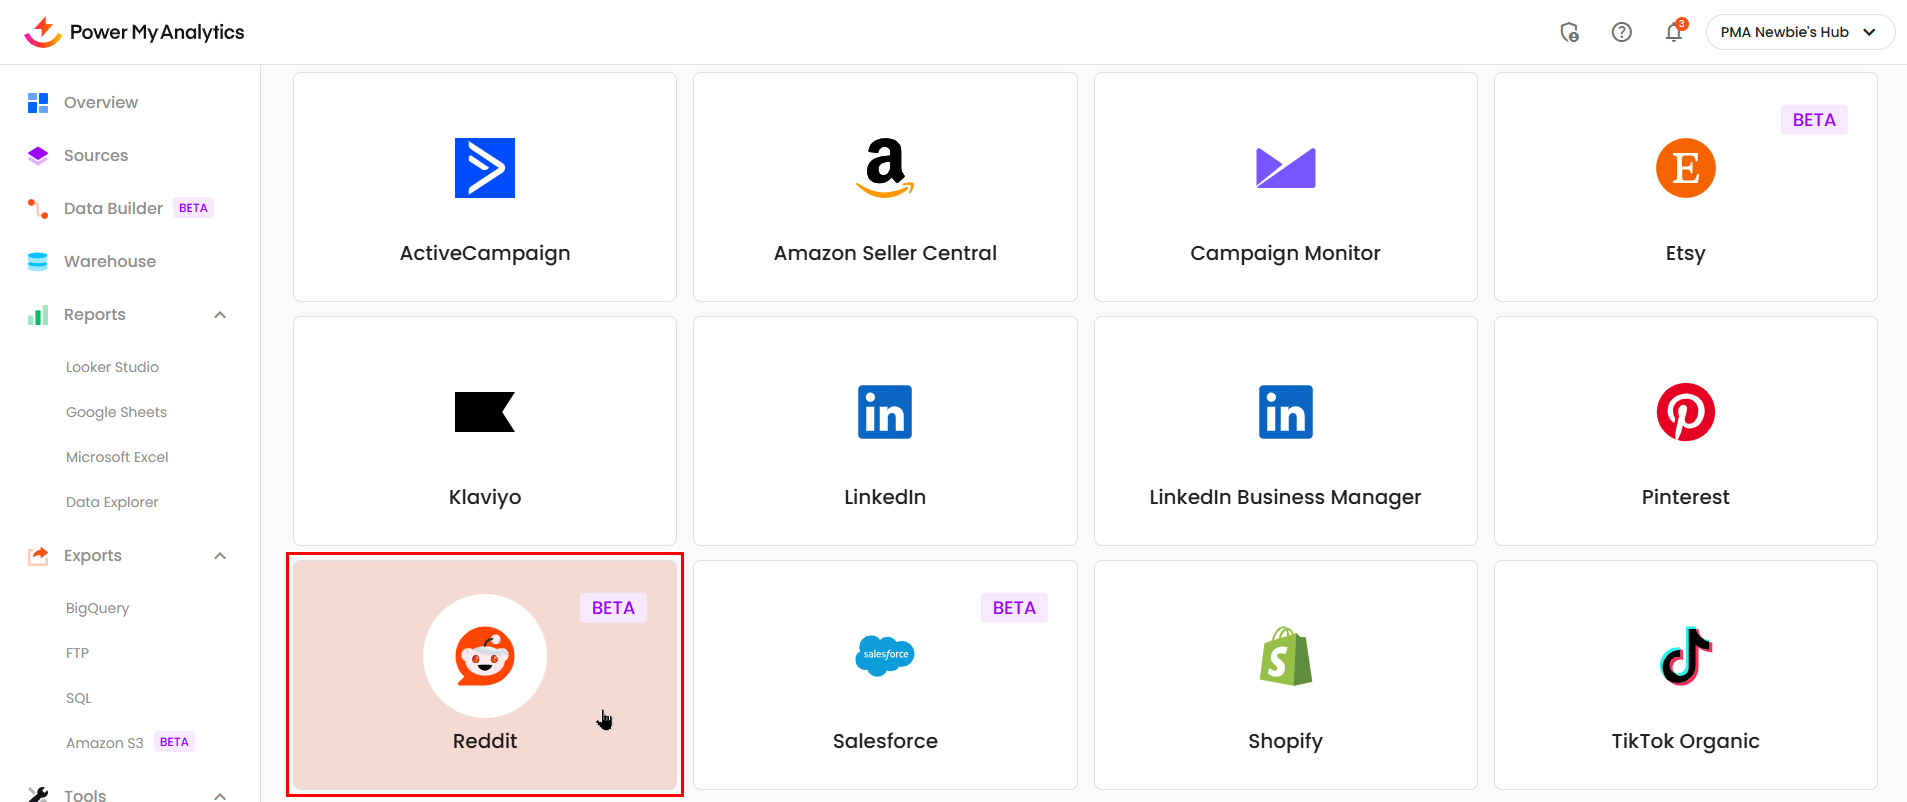Collapse the Exports section chevron
This screenshot has width=1907, height=802.
[220, 556]
